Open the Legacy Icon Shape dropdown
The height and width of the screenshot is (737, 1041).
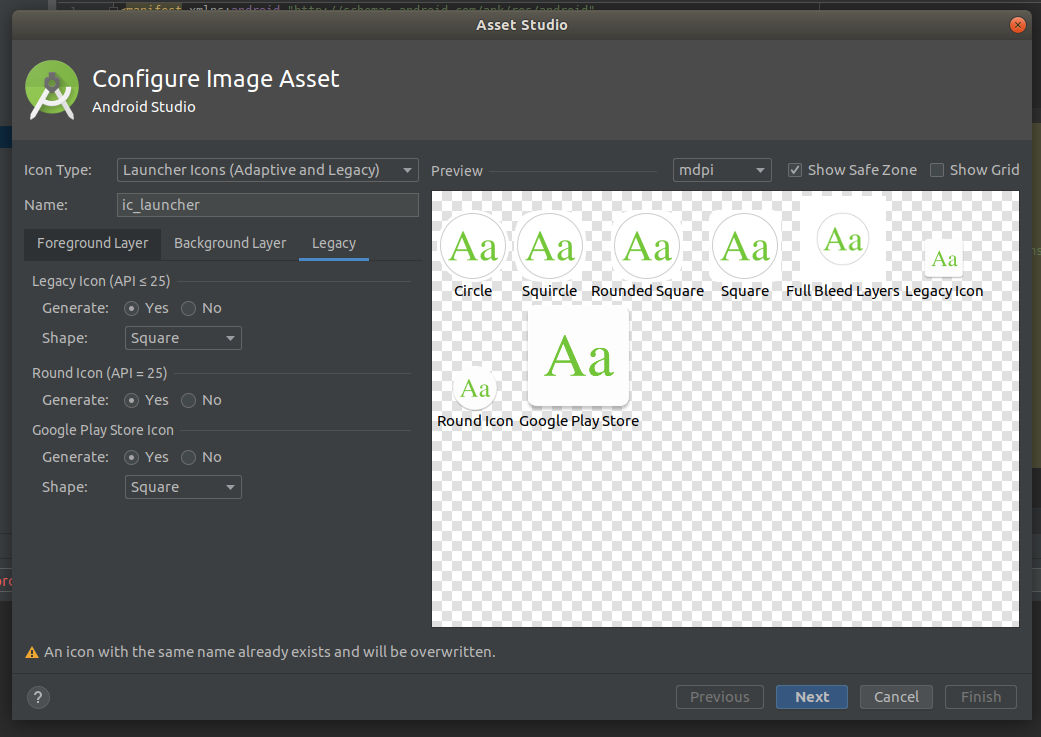[x=183, y=338]
